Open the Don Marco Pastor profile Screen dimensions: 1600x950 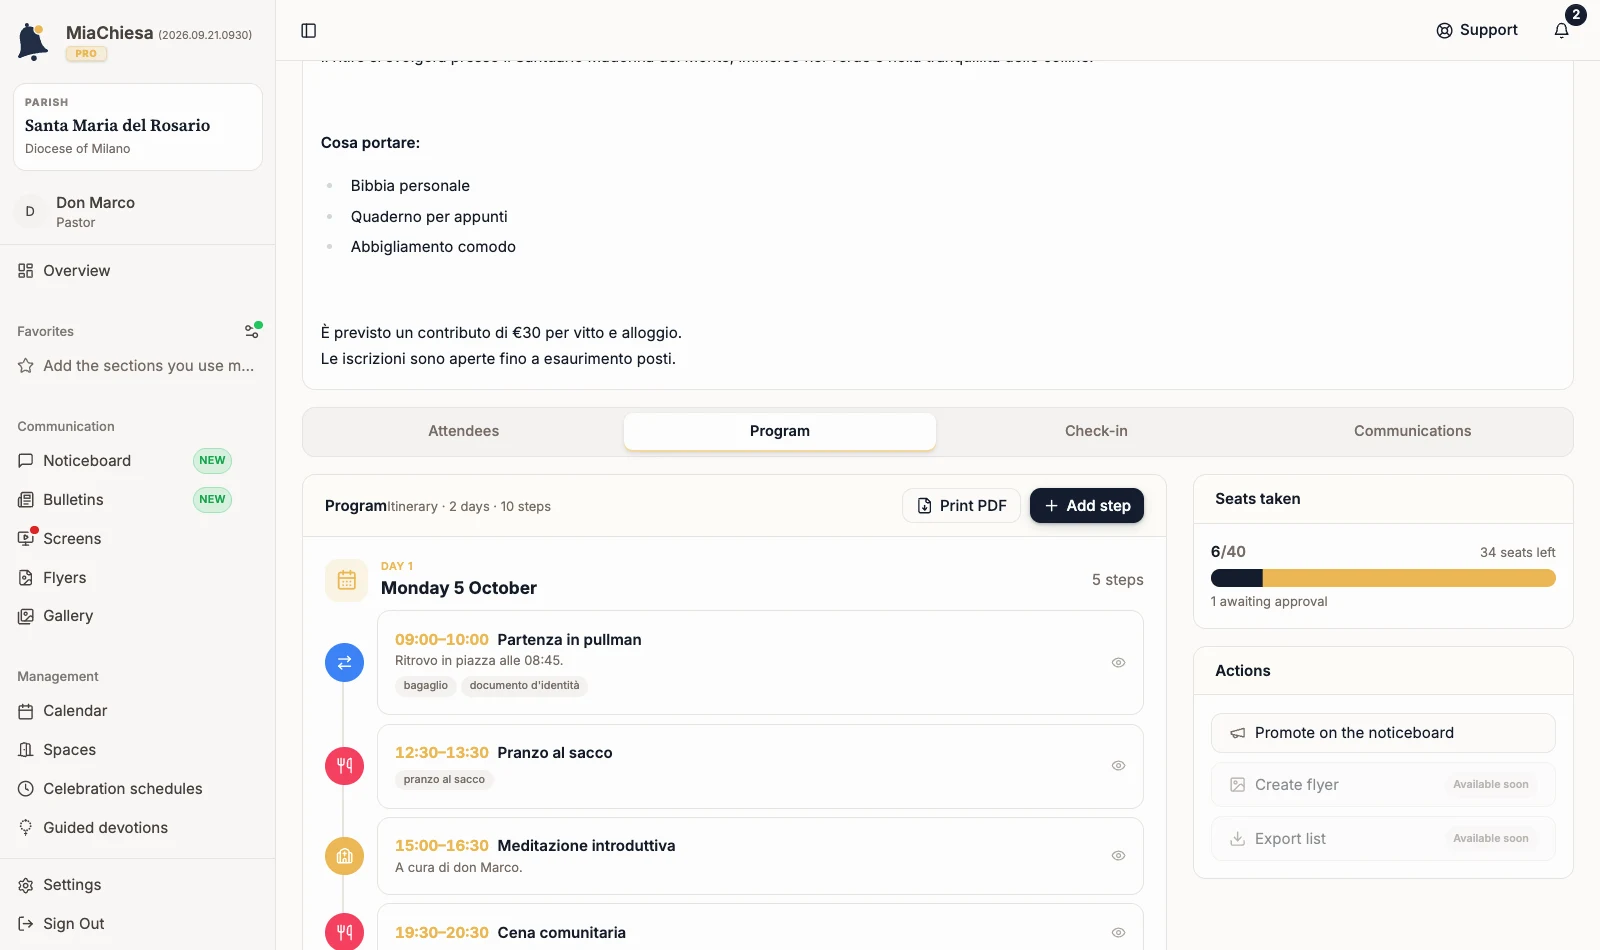[x=138, y=212]
